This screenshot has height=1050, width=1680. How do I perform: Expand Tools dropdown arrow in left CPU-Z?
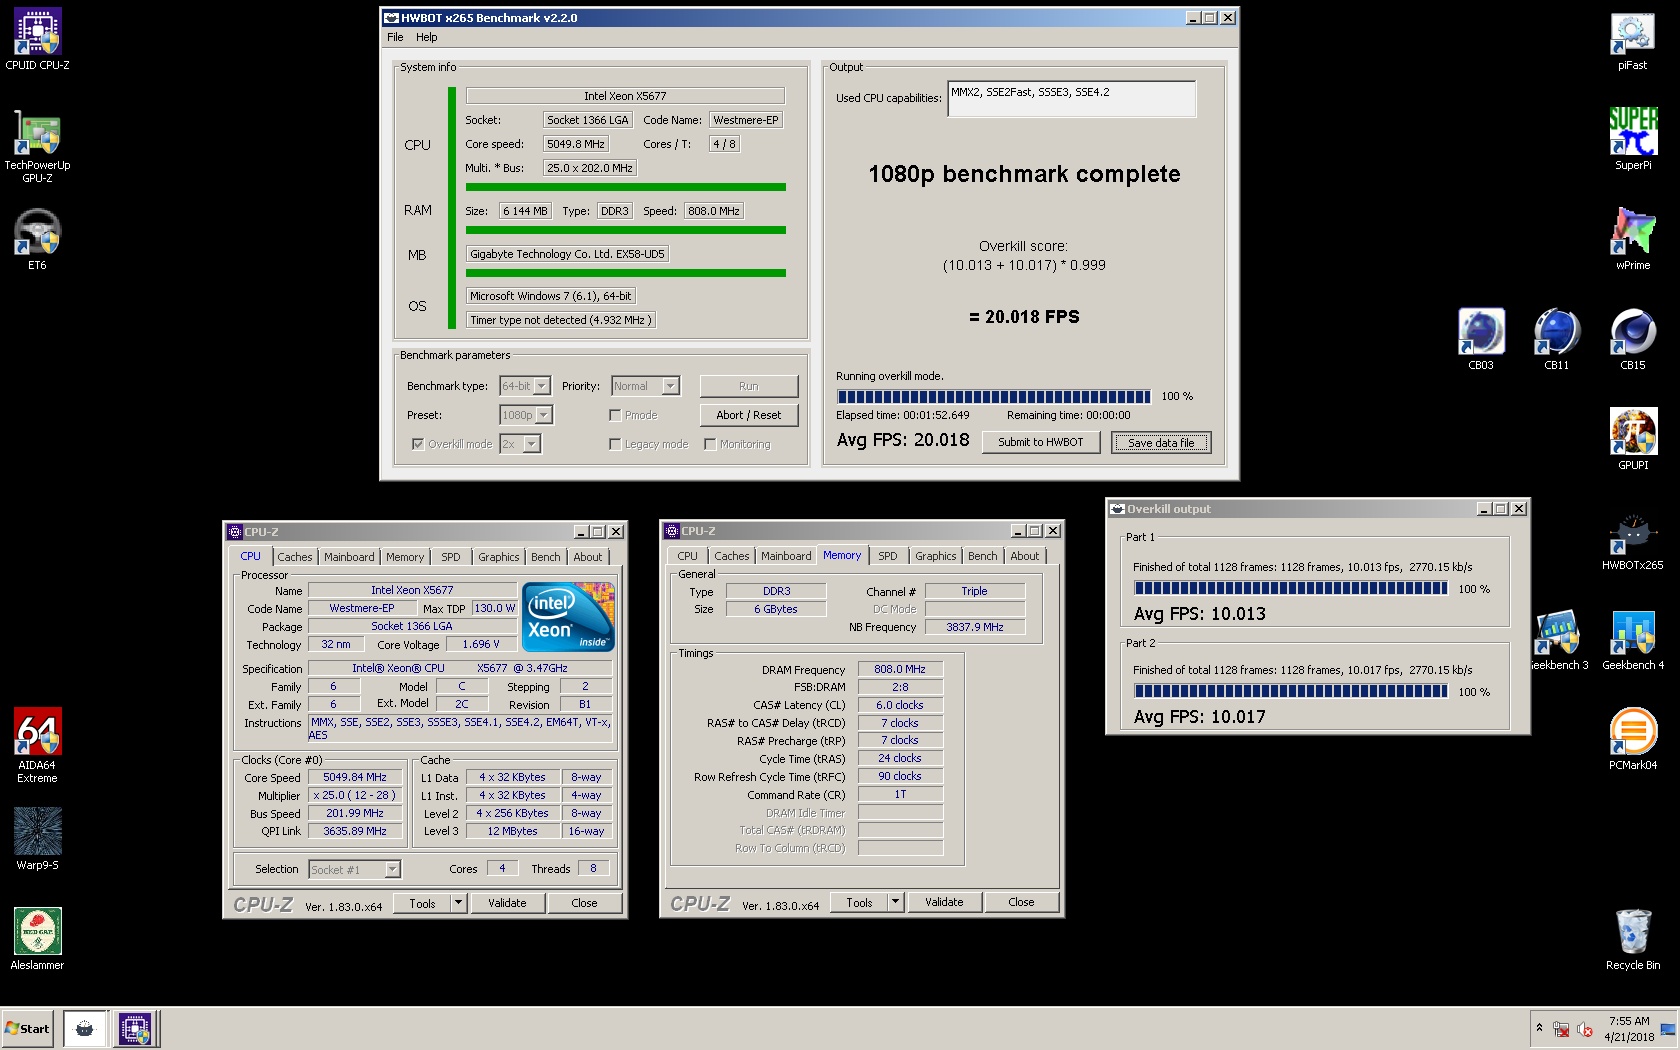458,903
